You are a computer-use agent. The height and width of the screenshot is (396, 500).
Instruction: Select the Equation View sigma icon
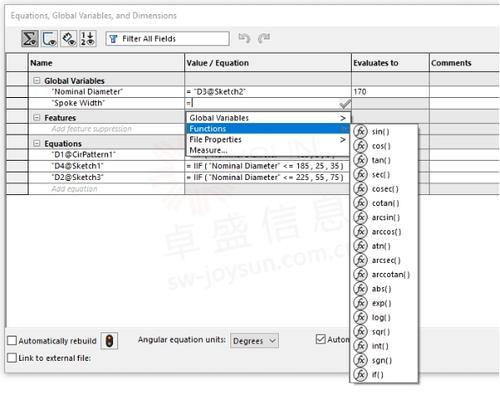[30, 39]
